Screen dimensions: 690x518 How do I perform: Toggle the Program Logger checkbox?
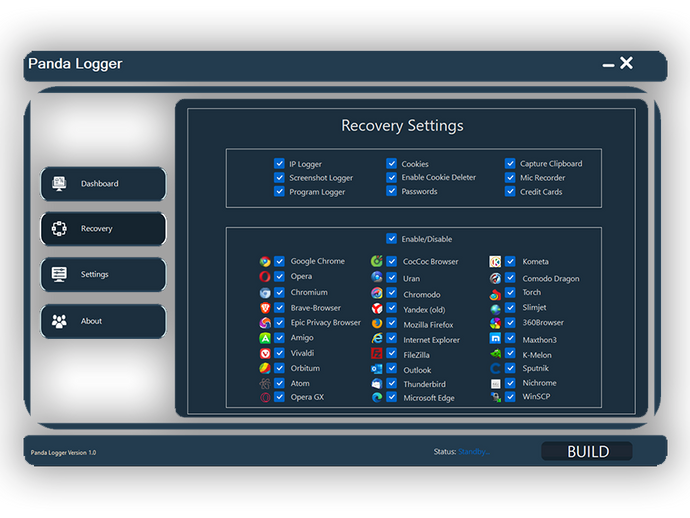pos(279,191)
